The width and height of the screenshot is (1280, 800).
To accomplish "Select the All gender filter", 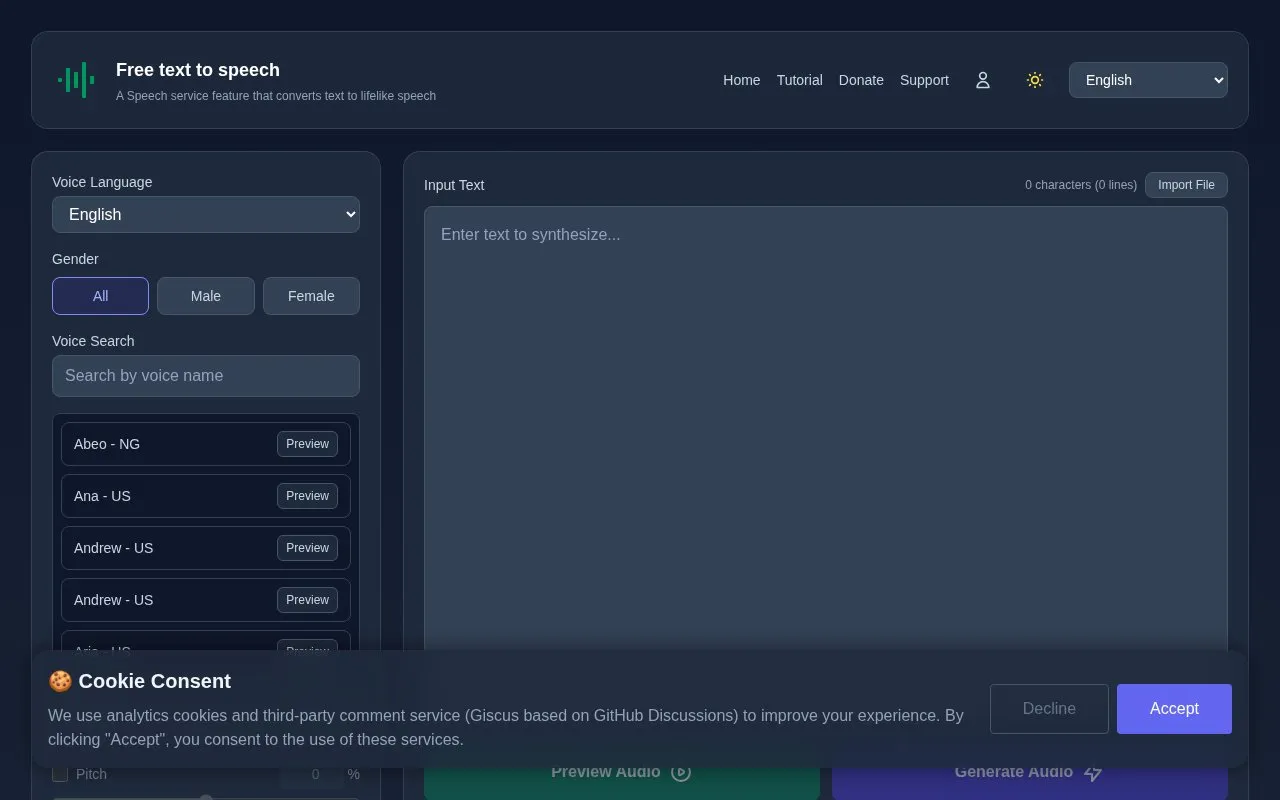I will point(100,296).
